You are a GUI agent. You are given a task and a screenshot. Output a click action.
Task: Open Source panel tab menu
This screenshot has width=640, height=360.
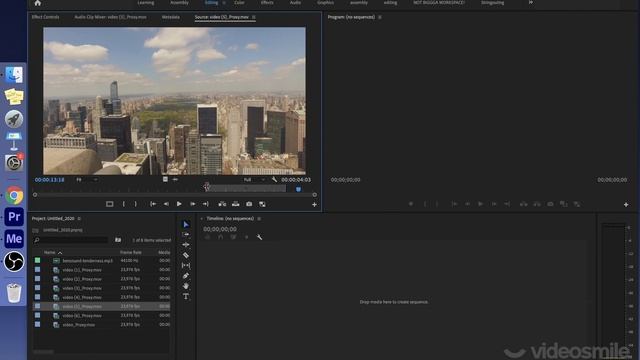(x=253, y=17)
